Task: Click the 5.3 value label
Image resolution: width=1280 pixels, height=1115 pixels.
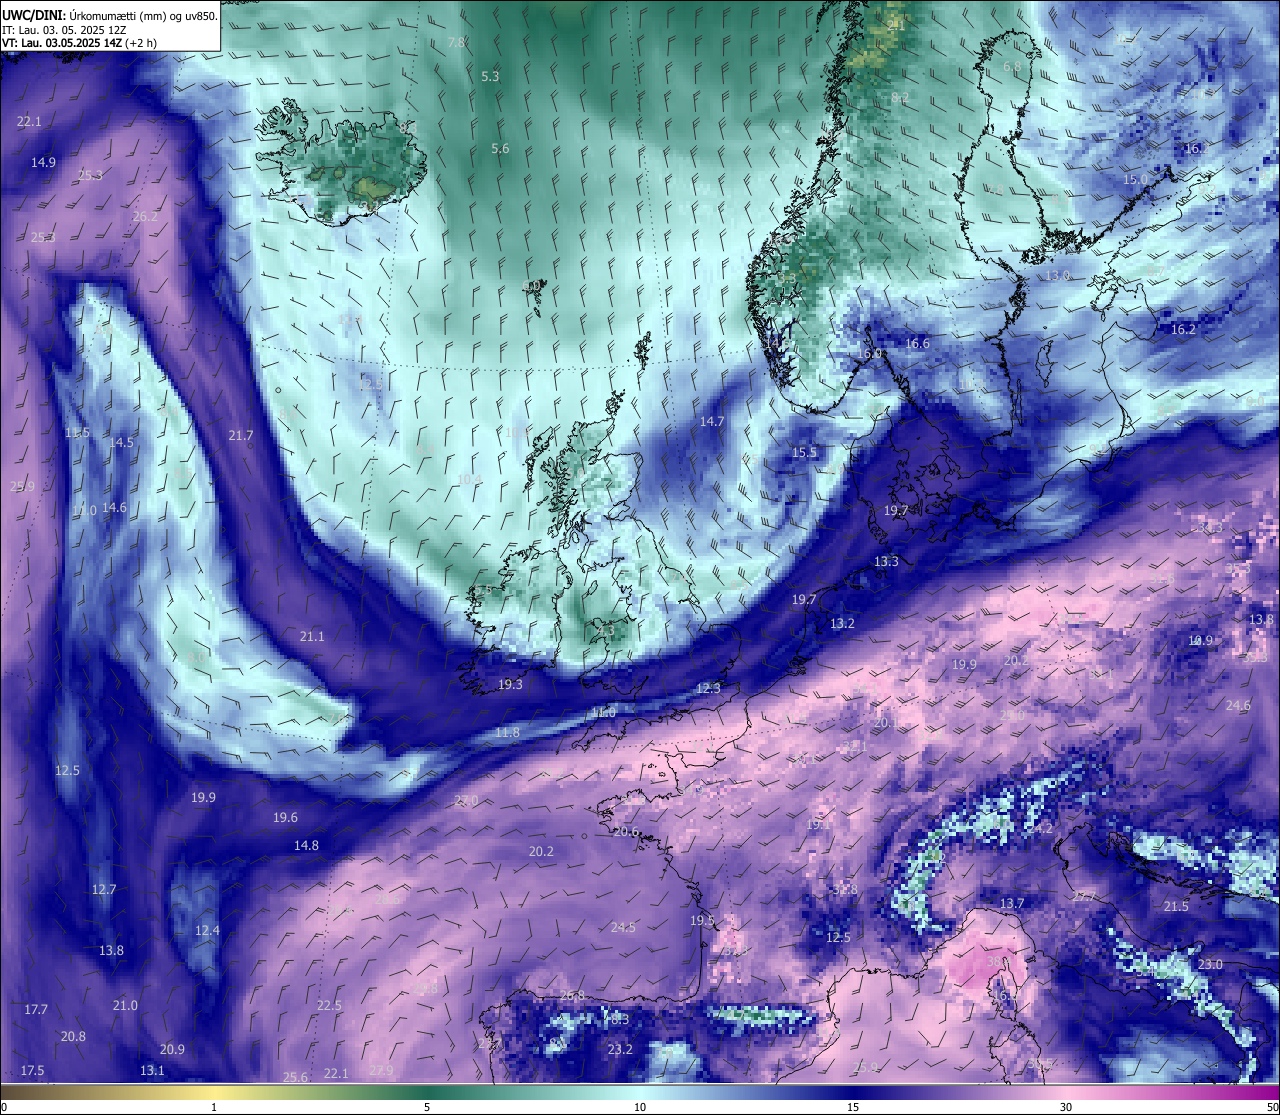Action: [x=490, y=76]
